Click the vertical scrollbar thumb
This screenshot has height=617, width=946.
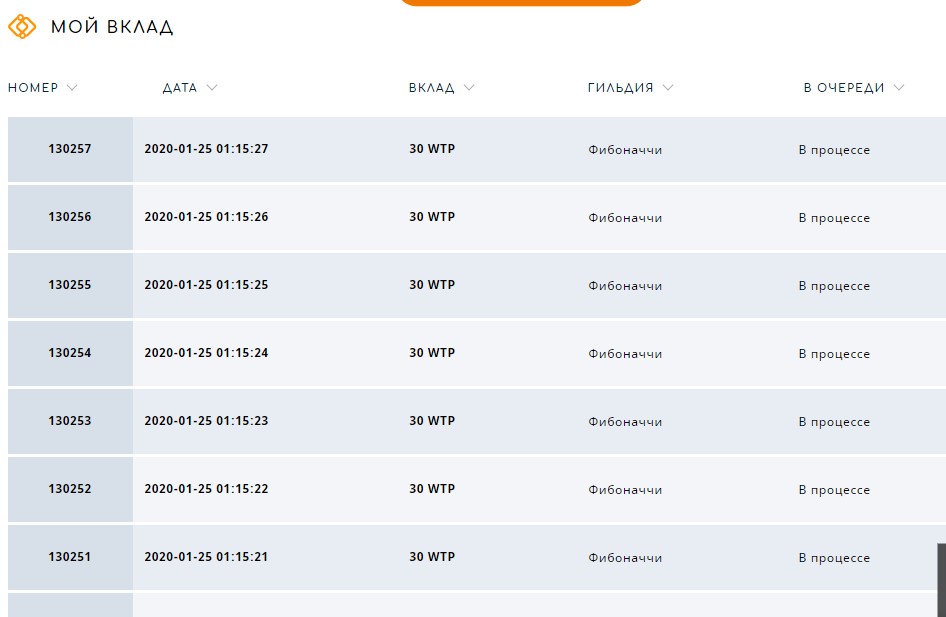tap(941, 580)
